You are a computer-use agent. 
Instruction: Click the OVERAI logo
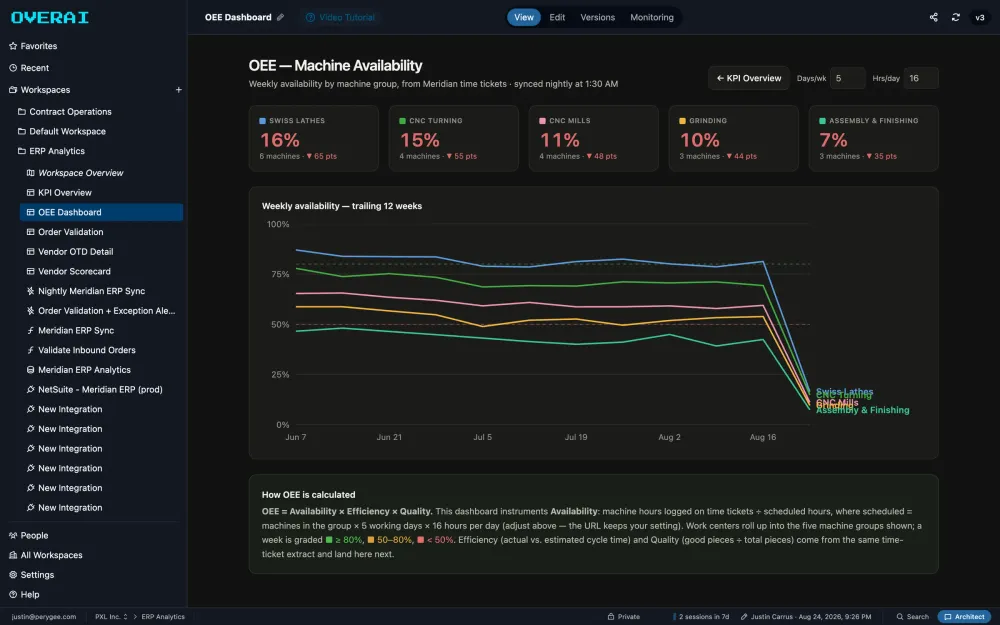pos(50,18)
